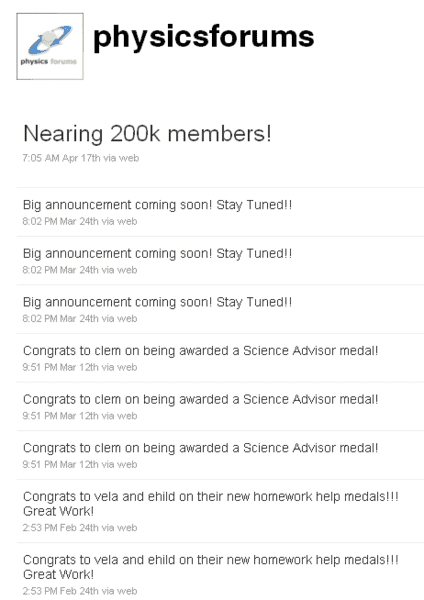Viewport: 424px width, 600px height.
Task: Open first 2:53 PM Feb 24th timestamp
Action: click(60, 528)
